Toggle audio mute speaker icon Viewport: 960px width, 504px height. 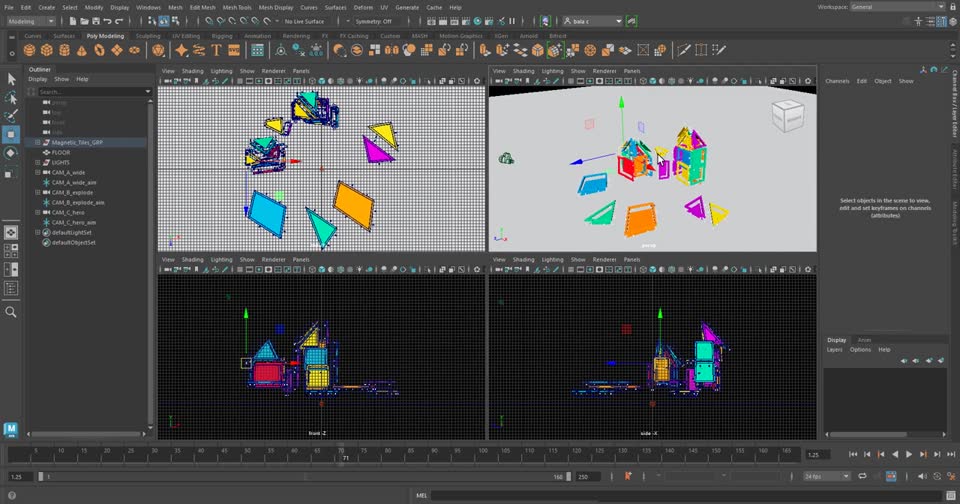922,476
